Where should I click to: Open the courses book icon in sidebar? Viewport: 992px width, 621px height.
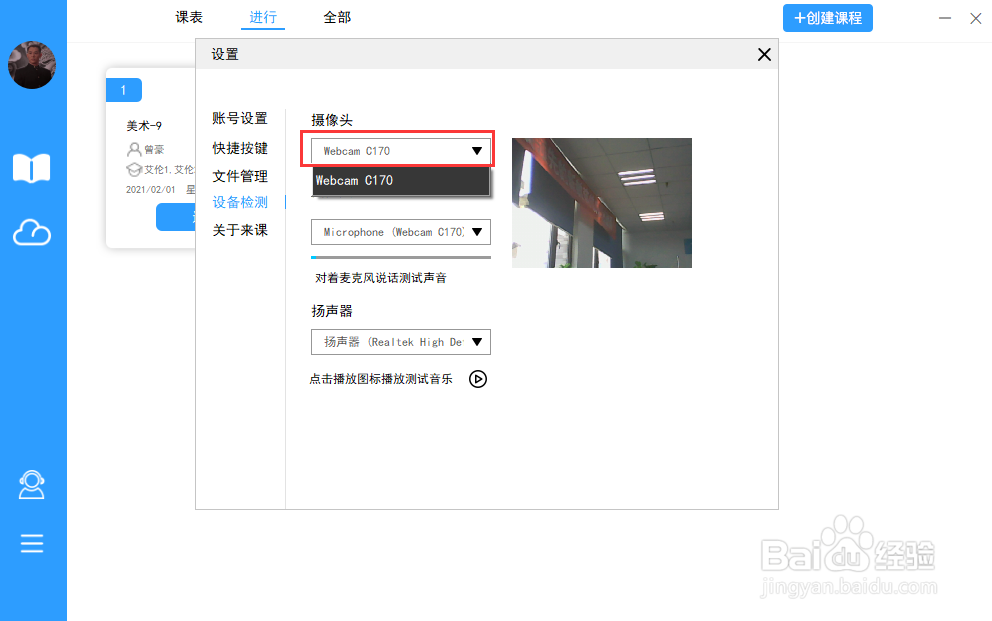[x=32, y=168]
